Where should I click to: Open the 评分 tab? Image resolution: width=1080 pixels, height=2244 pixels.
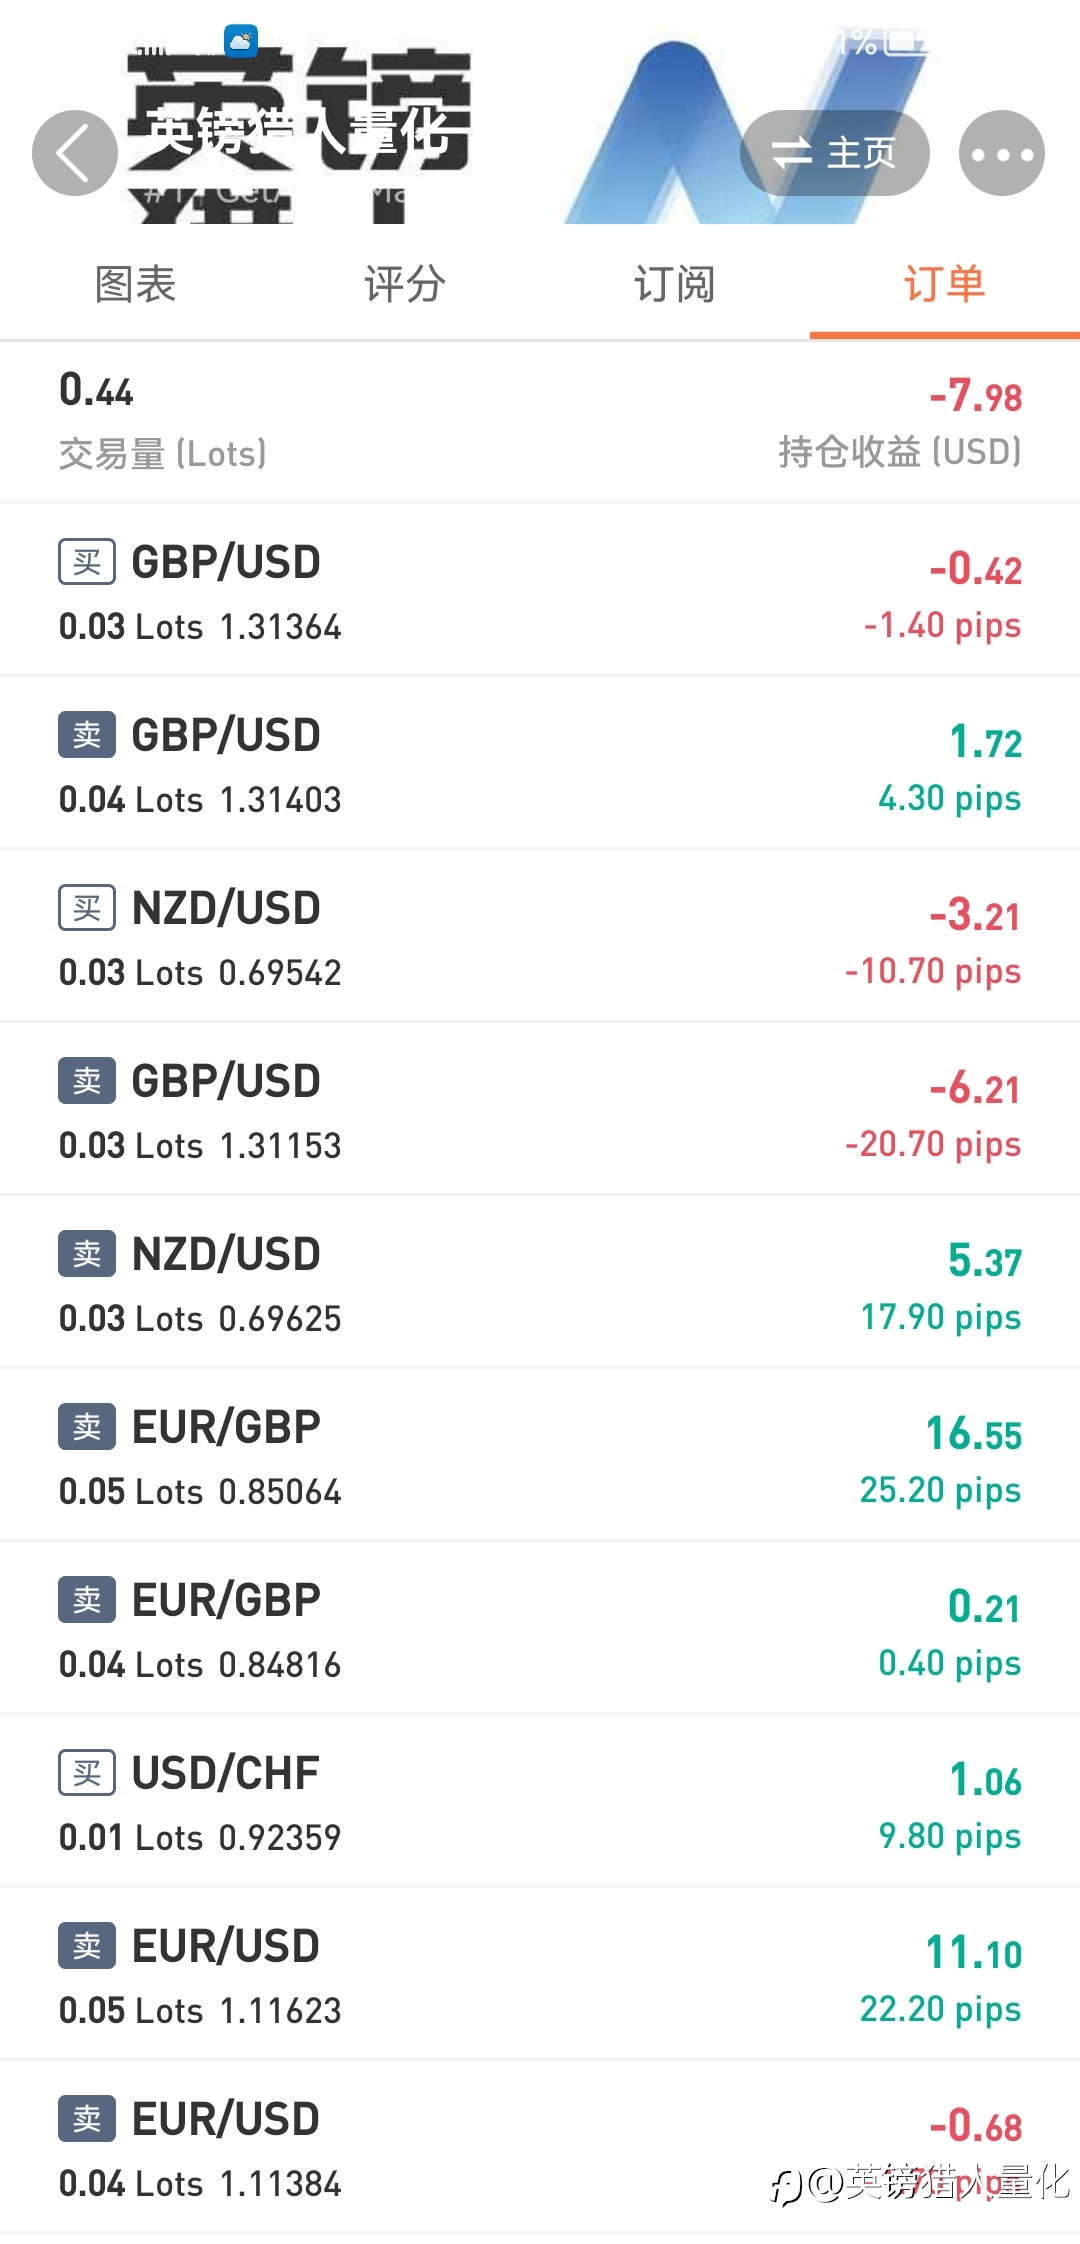coord(405,284)
